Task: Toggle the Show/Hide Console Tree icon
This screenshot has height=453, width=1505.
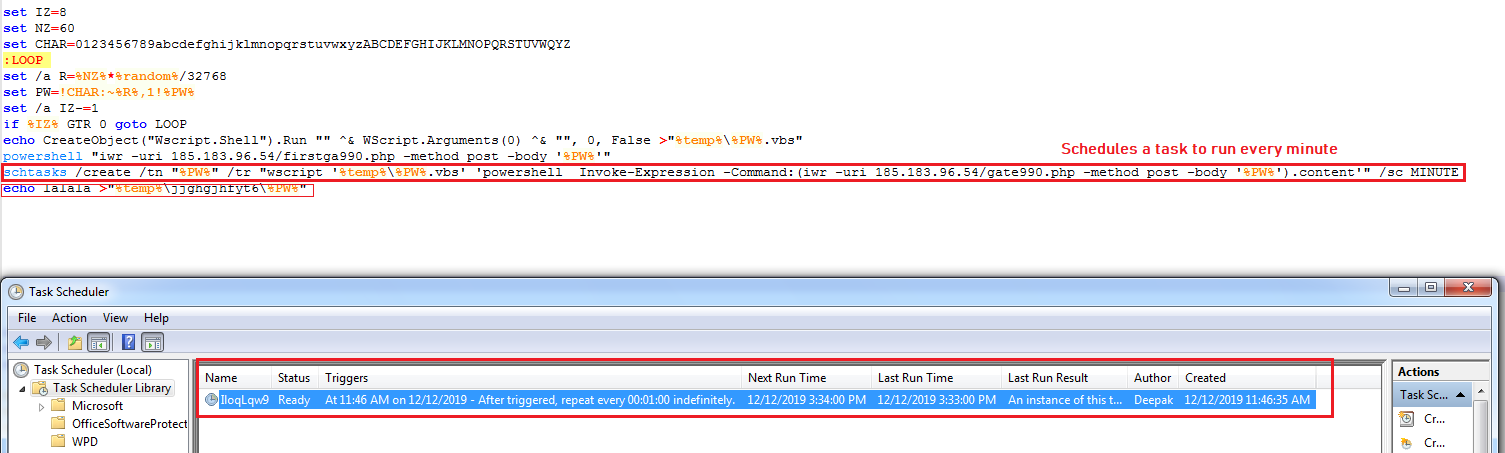Action: coord(97,341)
